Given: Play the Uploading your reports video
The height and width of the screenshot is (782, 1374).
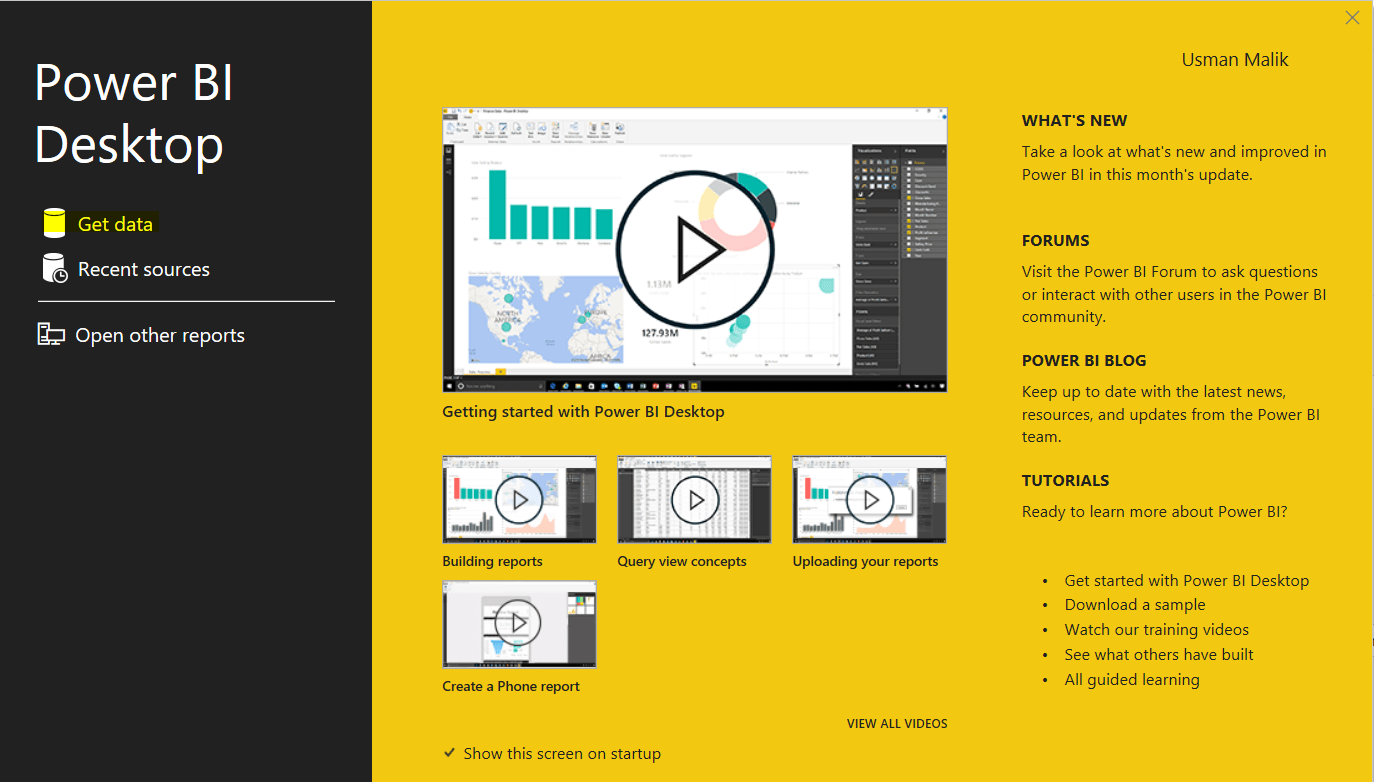Looking at the screenshot, I should pyautogui.click(x=869, y=499).
